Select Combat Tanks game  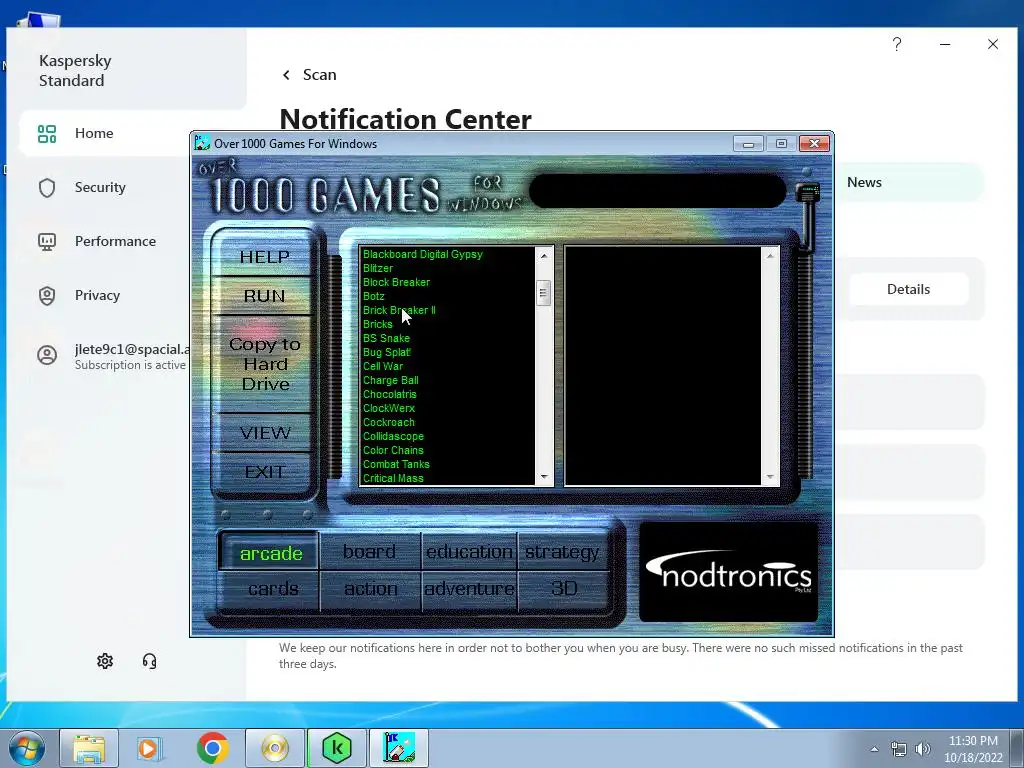coord(396,464)
